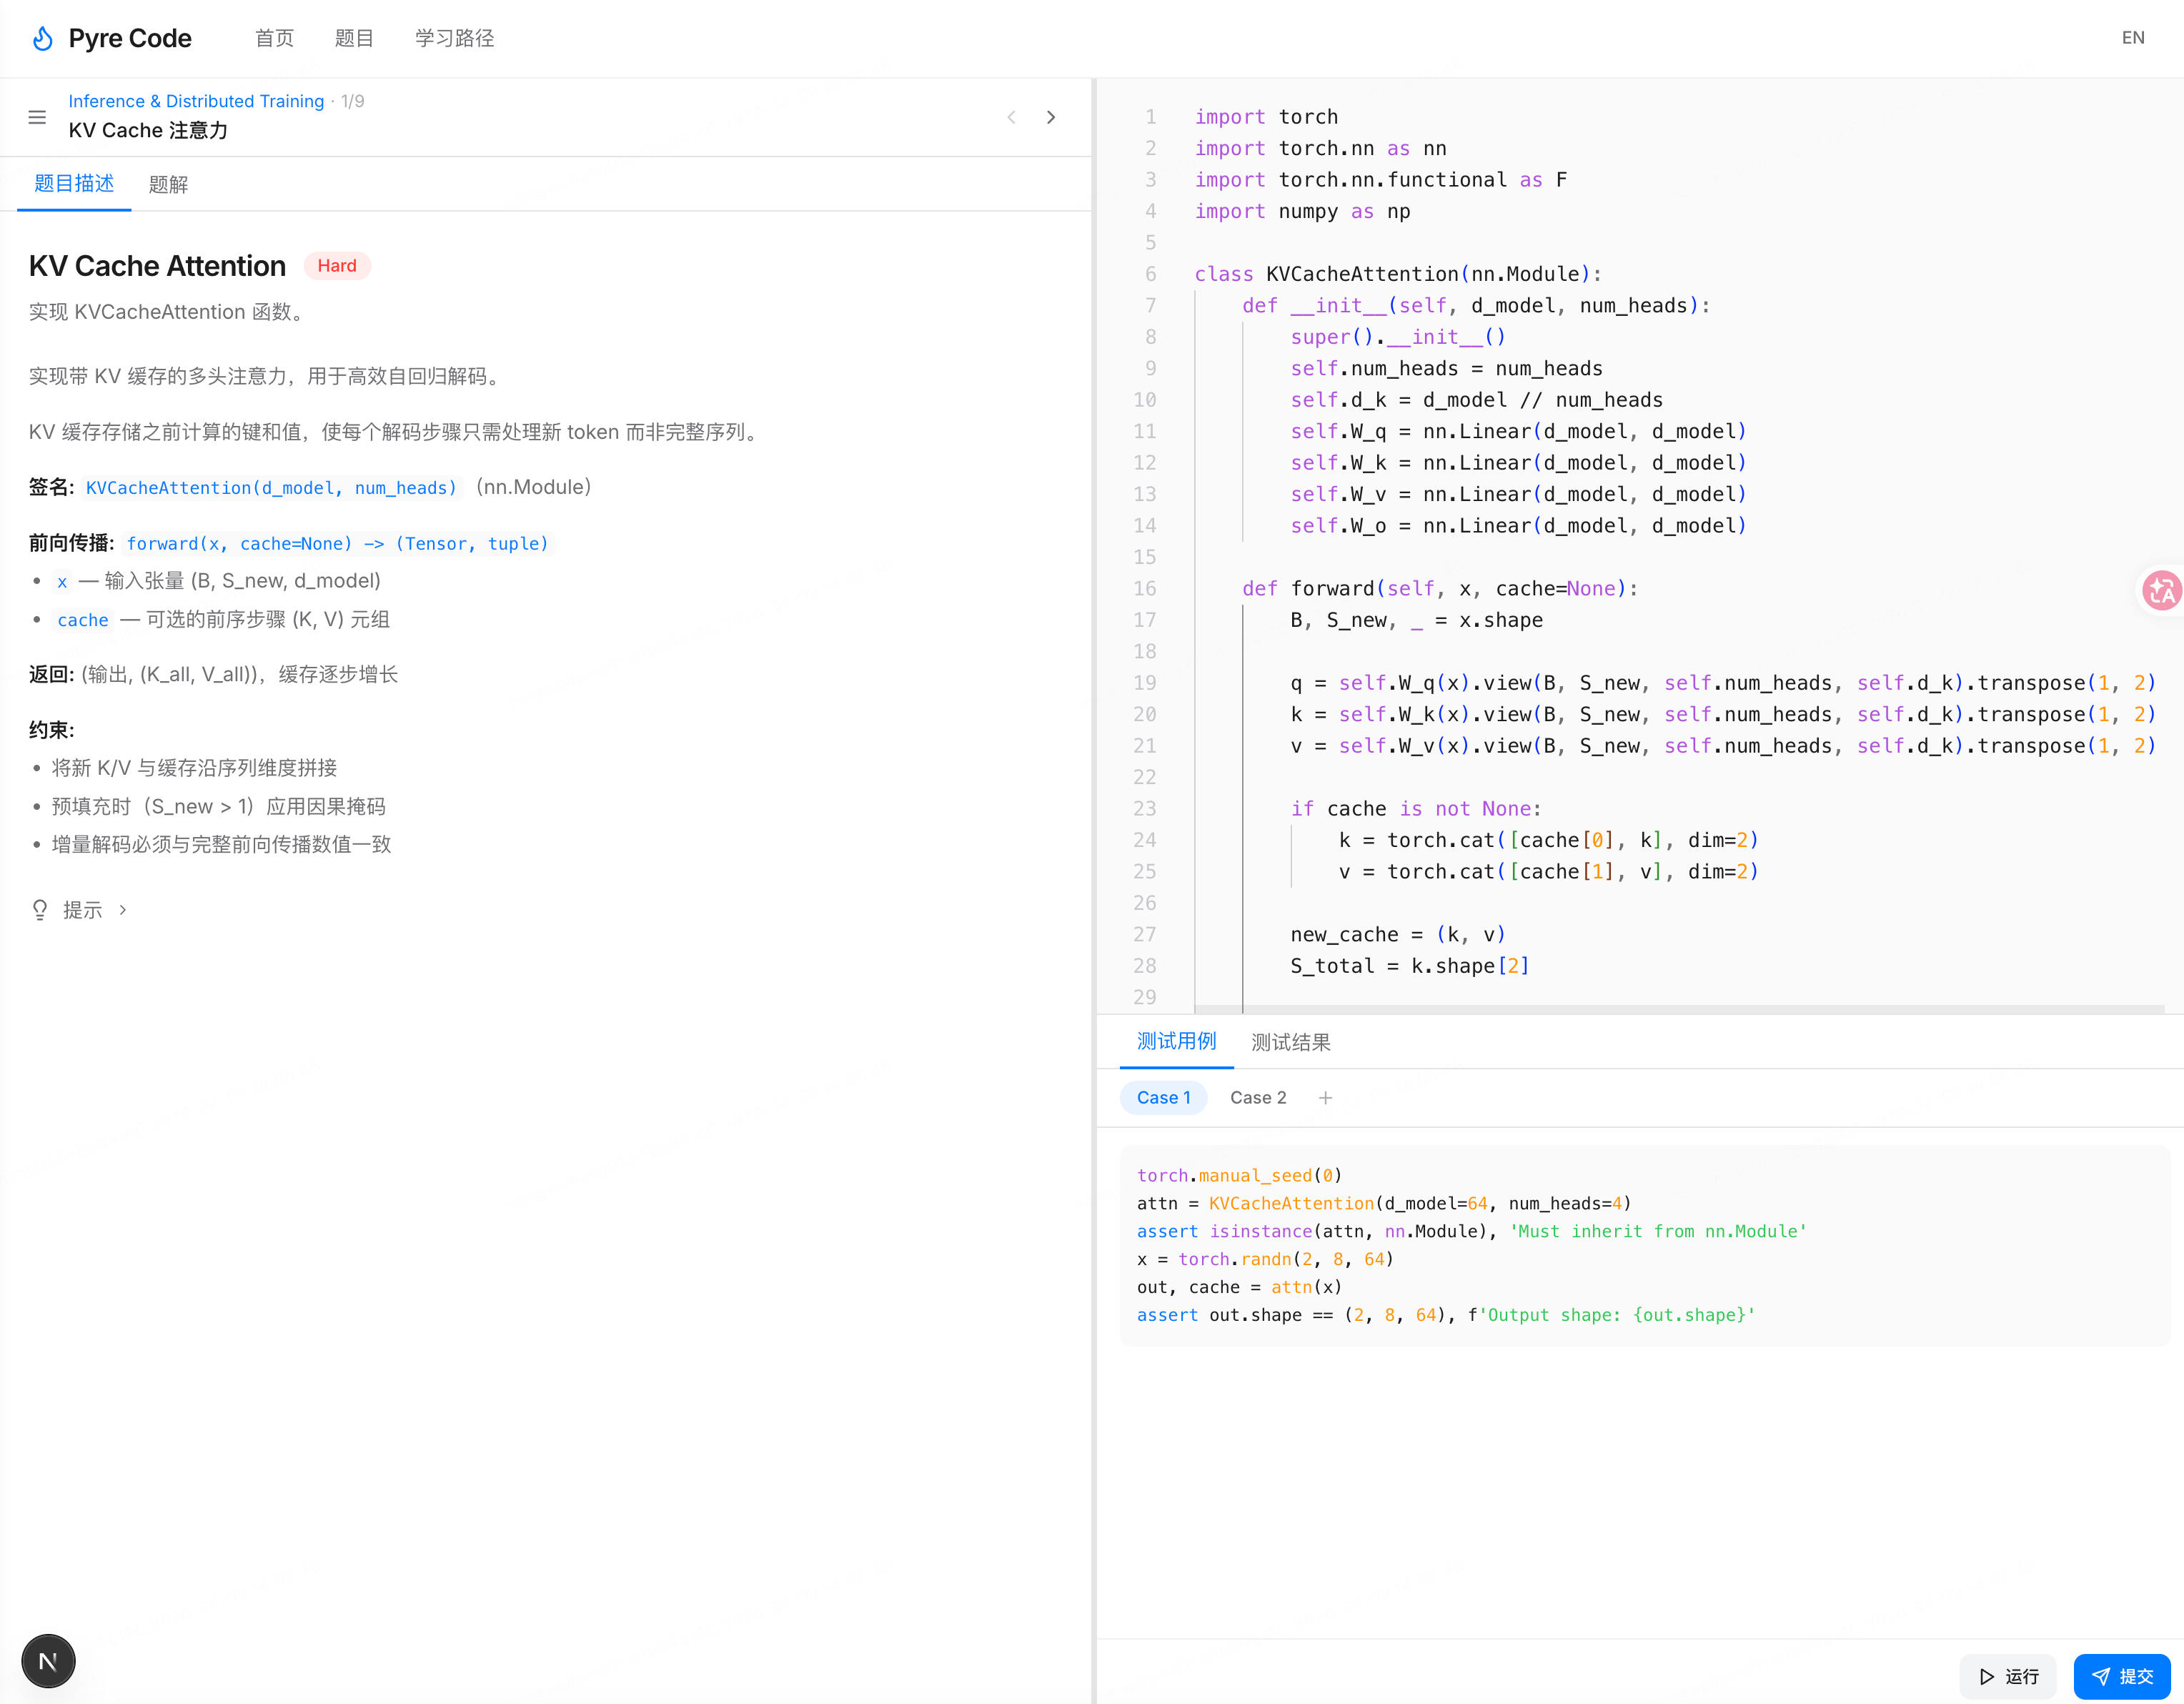2184x1704 pixels.
Task: Select Case 1 test case
Action: (1163, 1098)
